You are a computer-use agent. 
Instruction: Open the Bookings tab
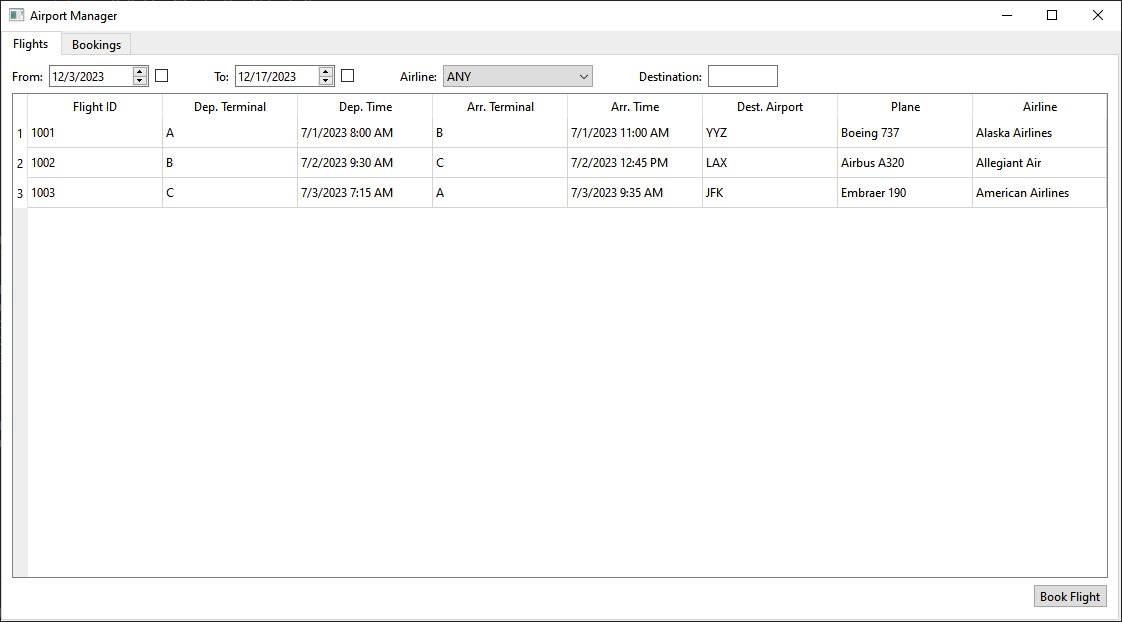pos(96,44)
